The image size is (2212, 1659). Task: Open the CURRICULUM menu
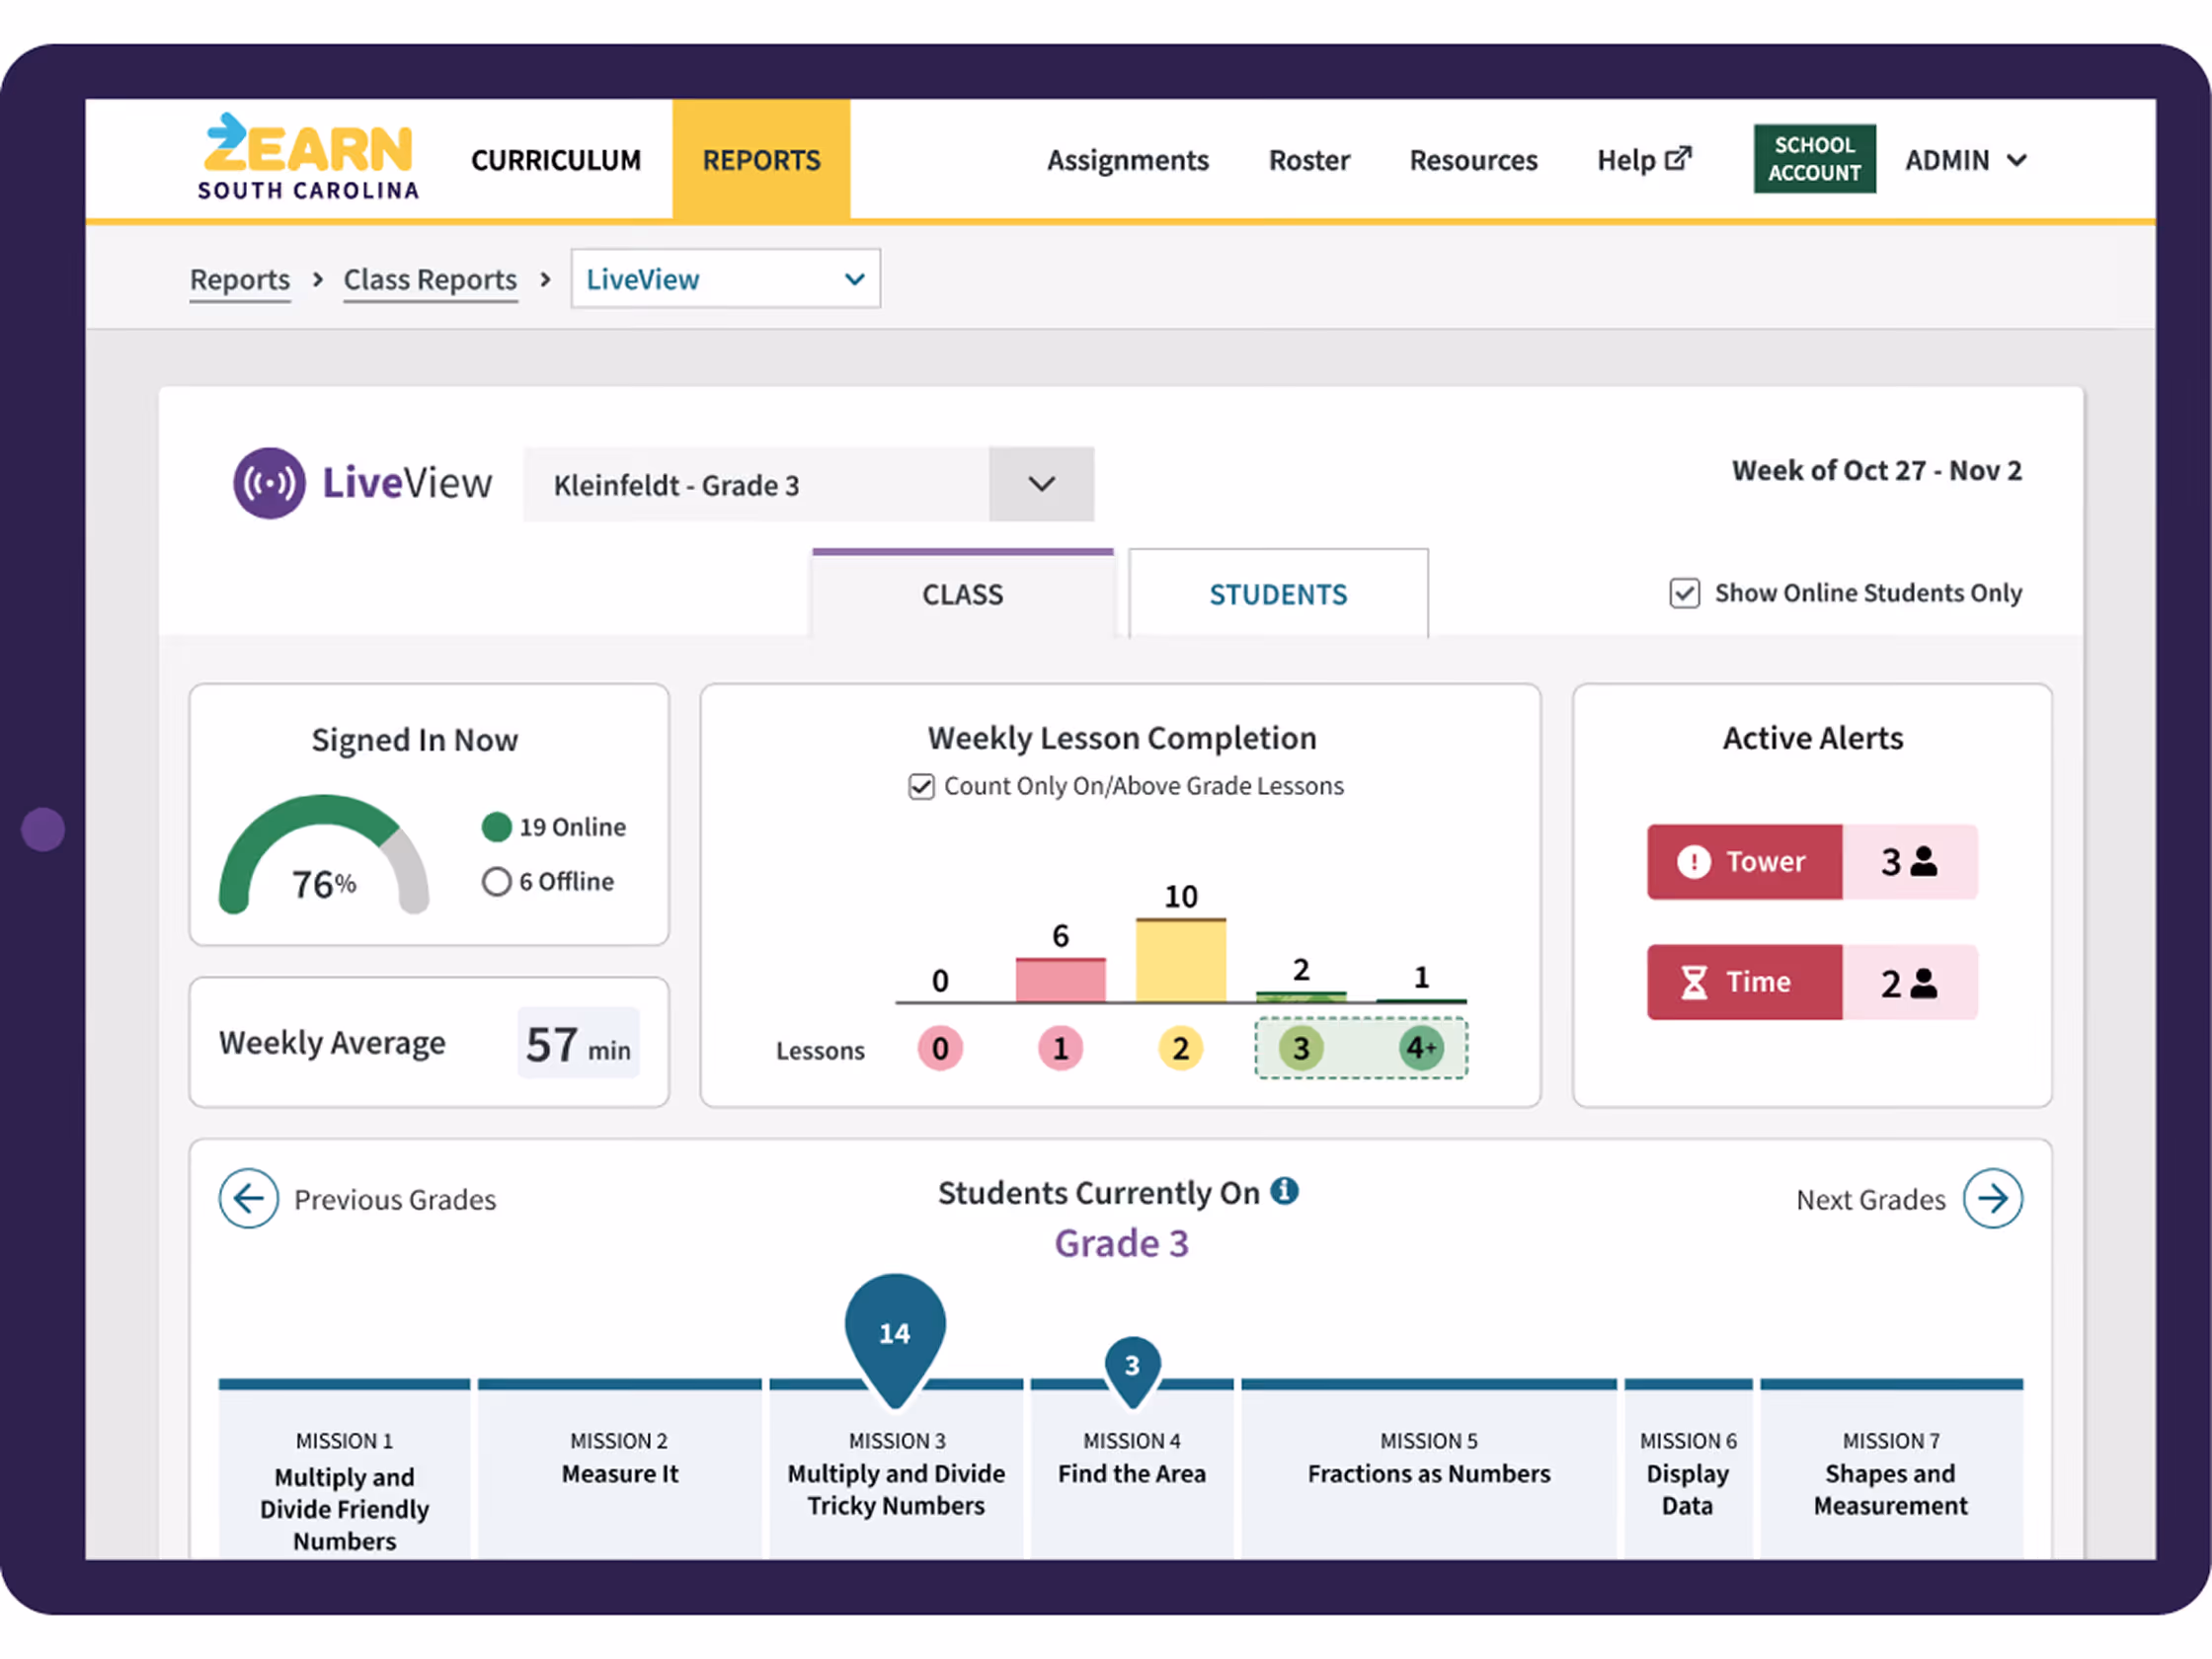coord(556,160)
